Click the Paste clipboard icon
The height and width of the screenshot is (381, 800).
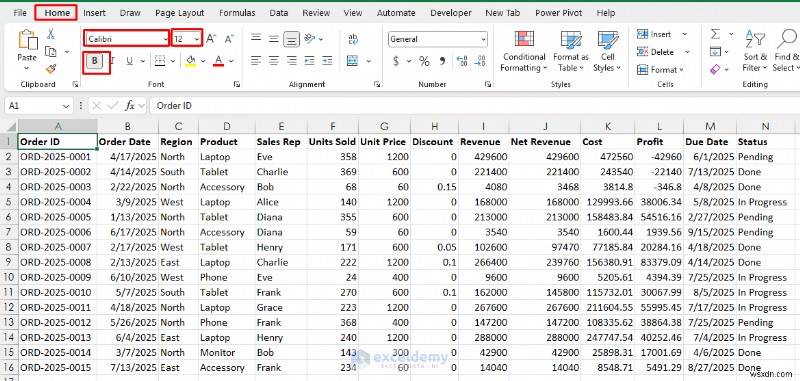(x=27, y=40)
